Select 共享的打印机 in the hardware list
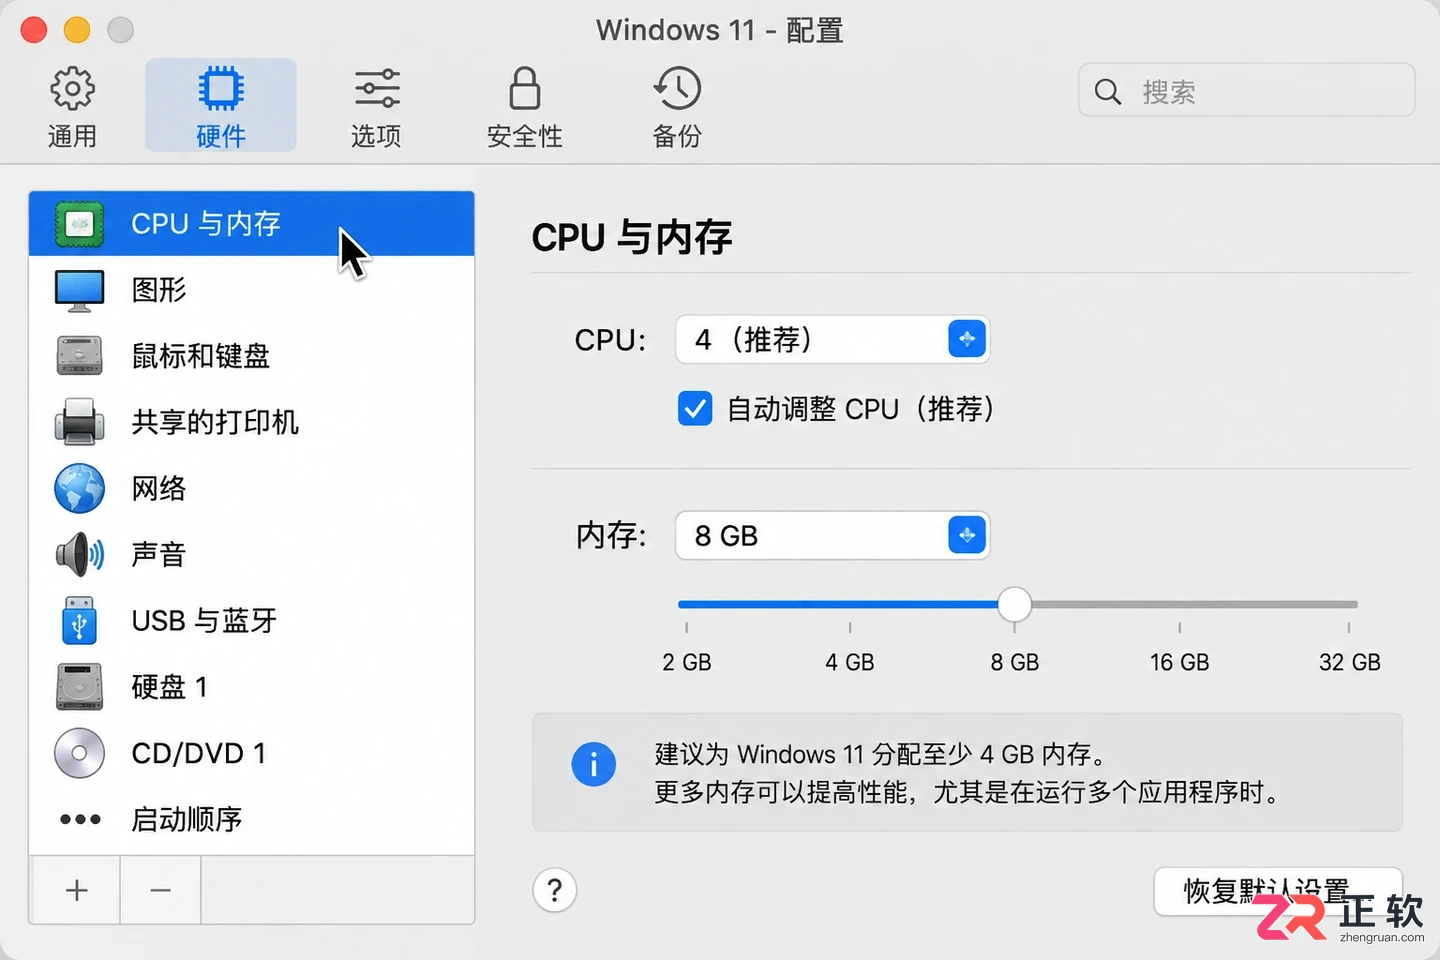Screen dimensions: 1440x960 tap(251, 422)
